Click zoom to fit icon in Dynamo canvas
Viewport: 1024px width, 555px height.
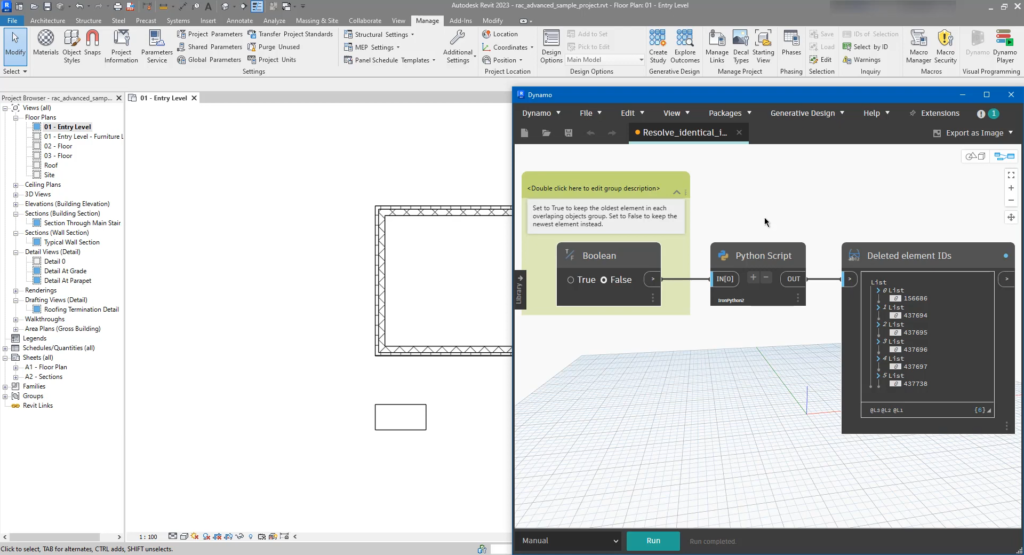[1011, 175]
